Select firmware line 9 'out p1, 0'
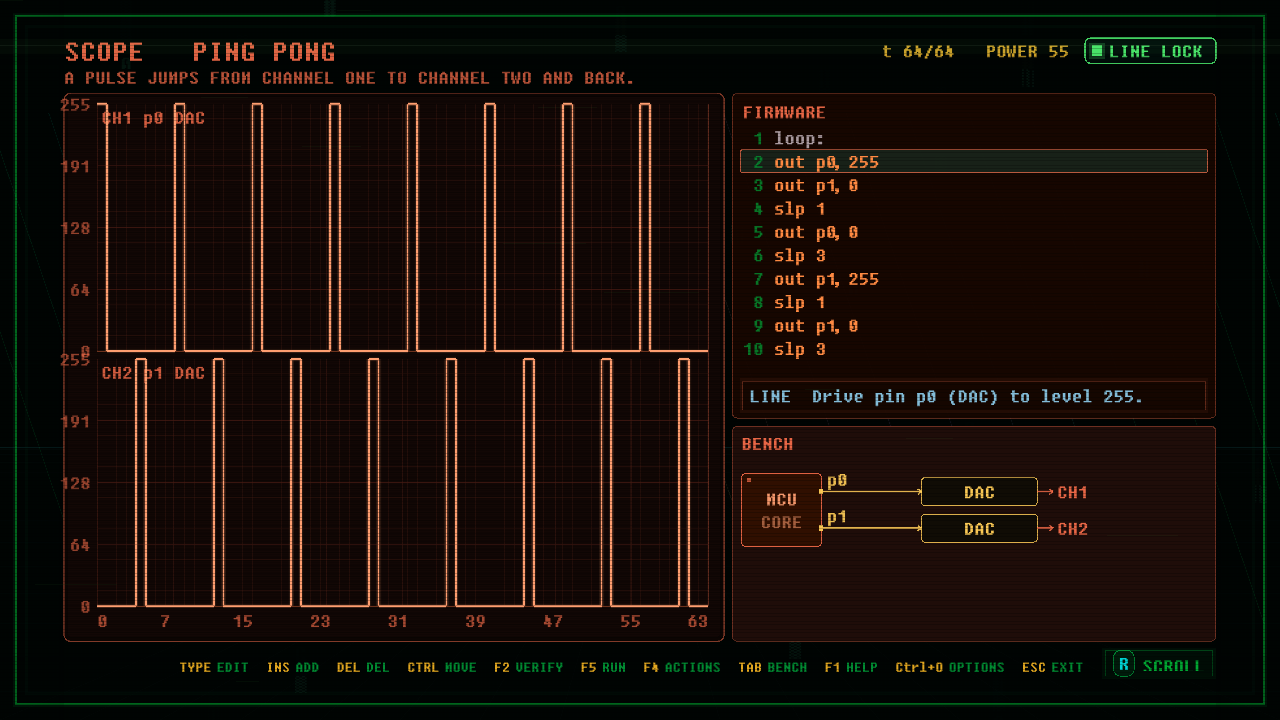Viewport: 1280px width, 720px height. tap(974, 326)
